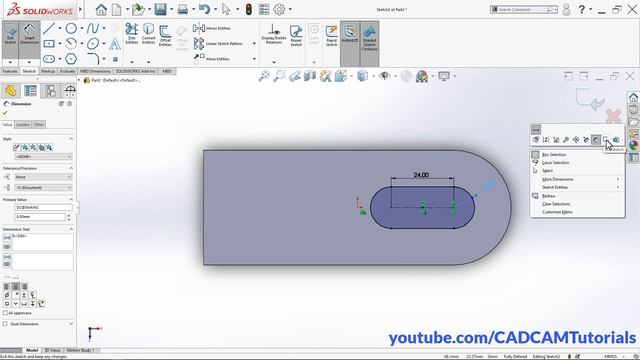Select the Polygon sketch tool
The image size is (640, 360).
click(x=71, y=59)
